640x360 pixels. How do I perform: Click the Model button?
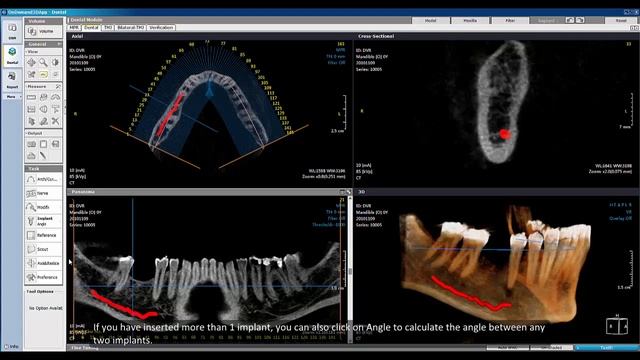click(x=430, y=20)
